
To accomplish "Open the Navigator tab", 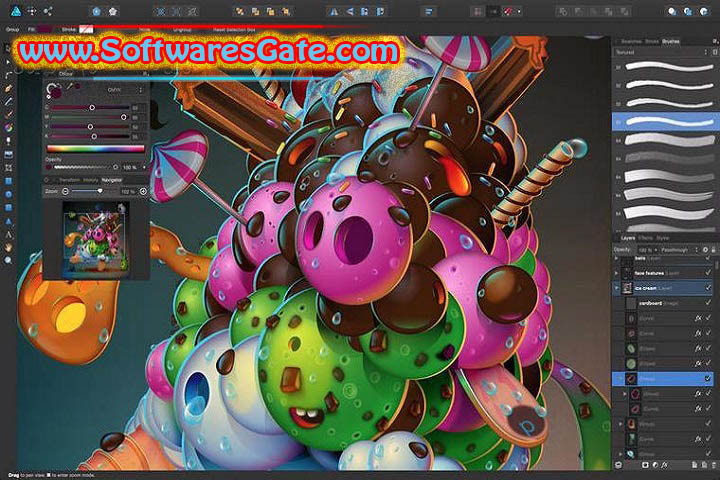I will [112, 180].
